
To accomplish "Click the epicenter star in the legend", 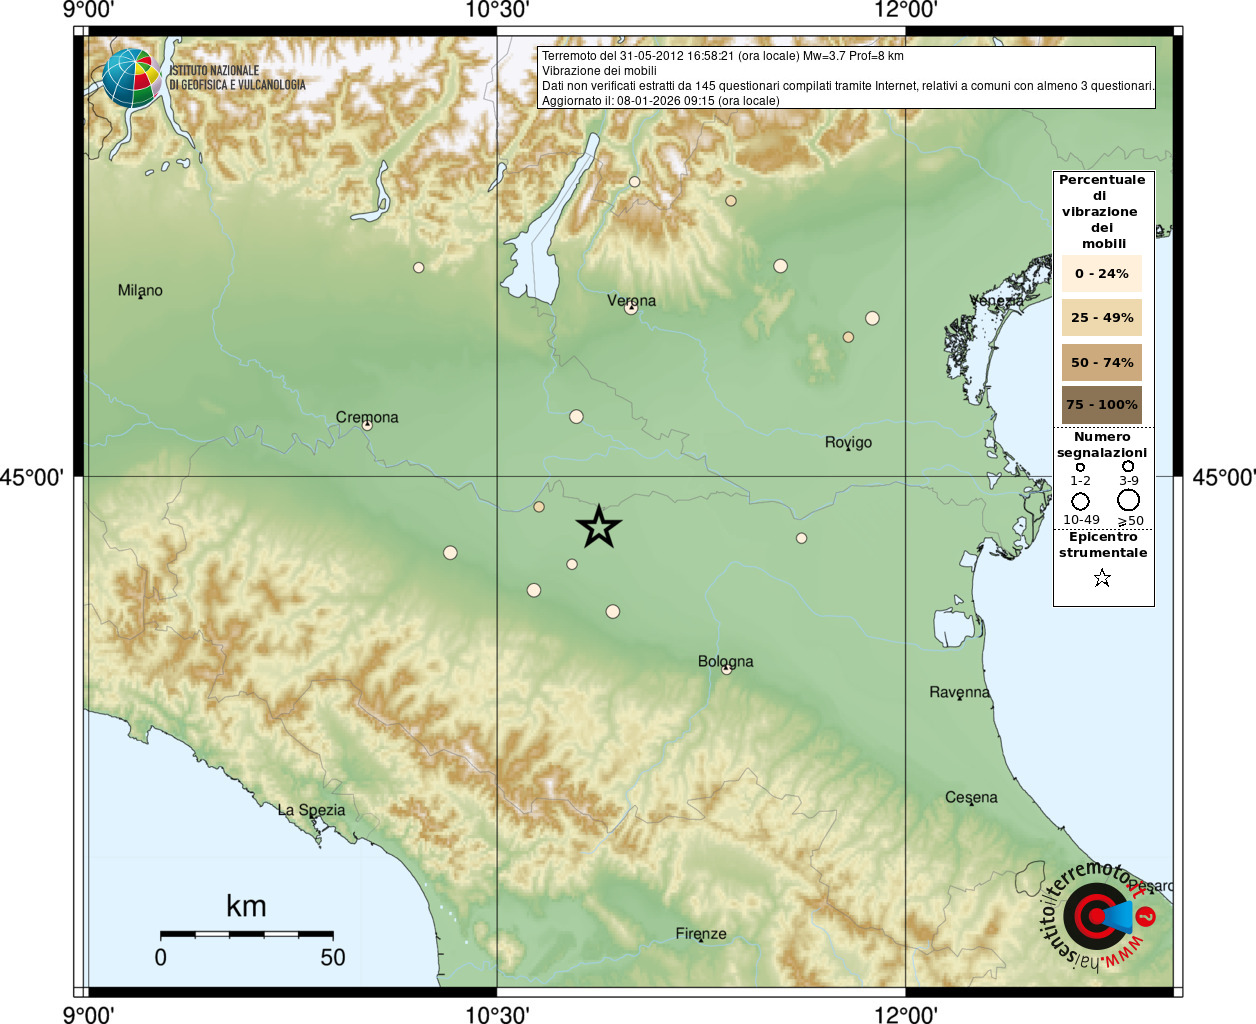I will [x=1102, y=578].
